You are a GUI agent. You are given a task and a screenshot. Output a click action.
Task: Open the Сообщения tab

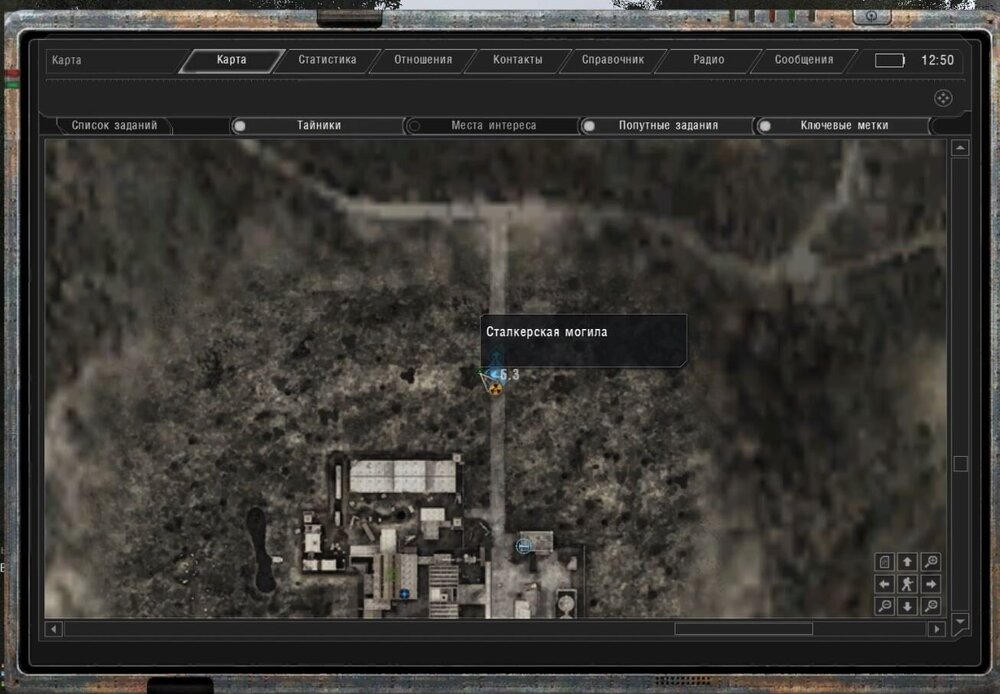[x=804, y=60]
